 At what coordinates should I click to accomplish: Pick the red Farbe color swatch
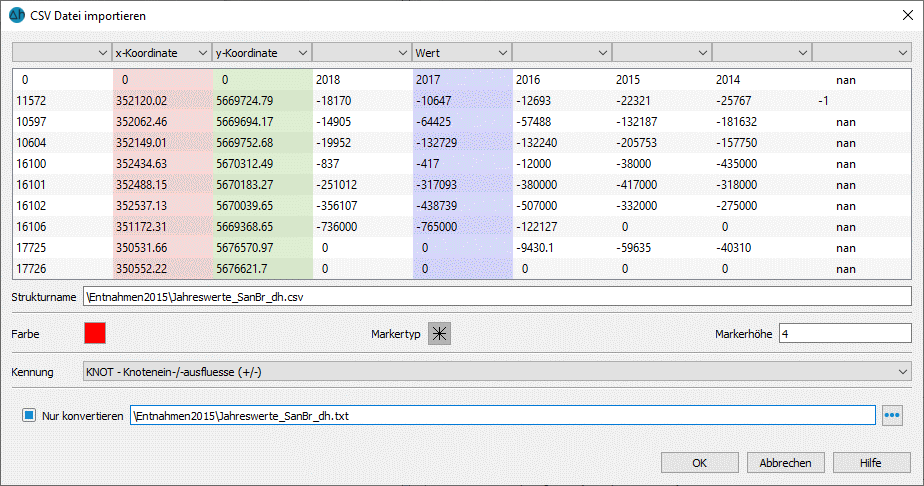point(95,333)
